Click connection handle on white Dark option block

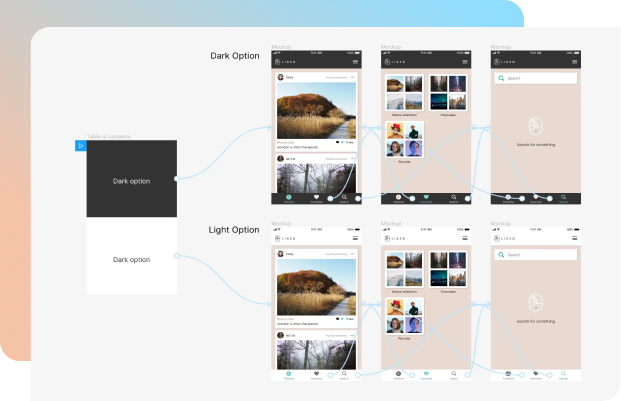(x=177, y=256)
